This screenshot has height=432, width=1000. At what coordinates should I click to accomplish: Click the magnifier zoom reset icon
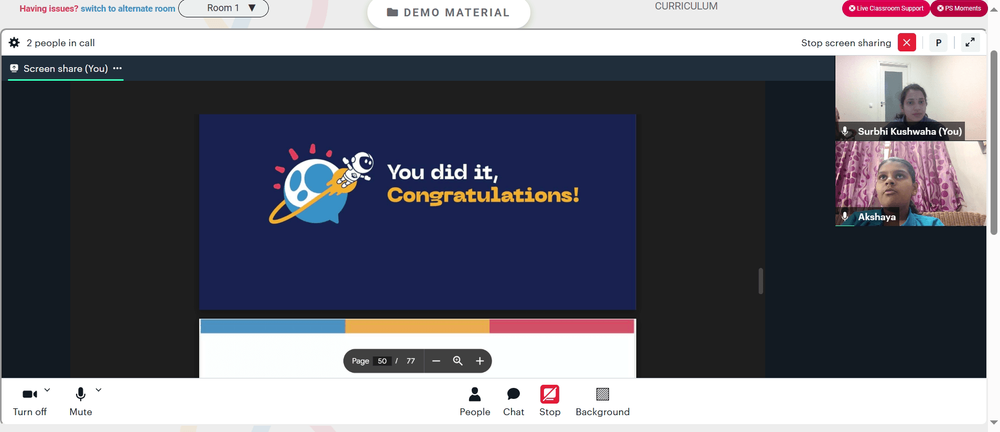(x=457, y=361)
